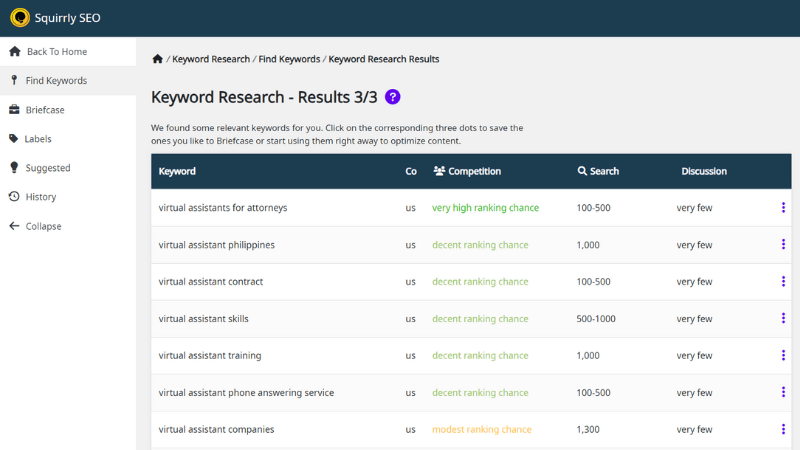Viewport: 800px width, 450px height.
Task: Open History from the sidebar
Action: tap(68, 197)
